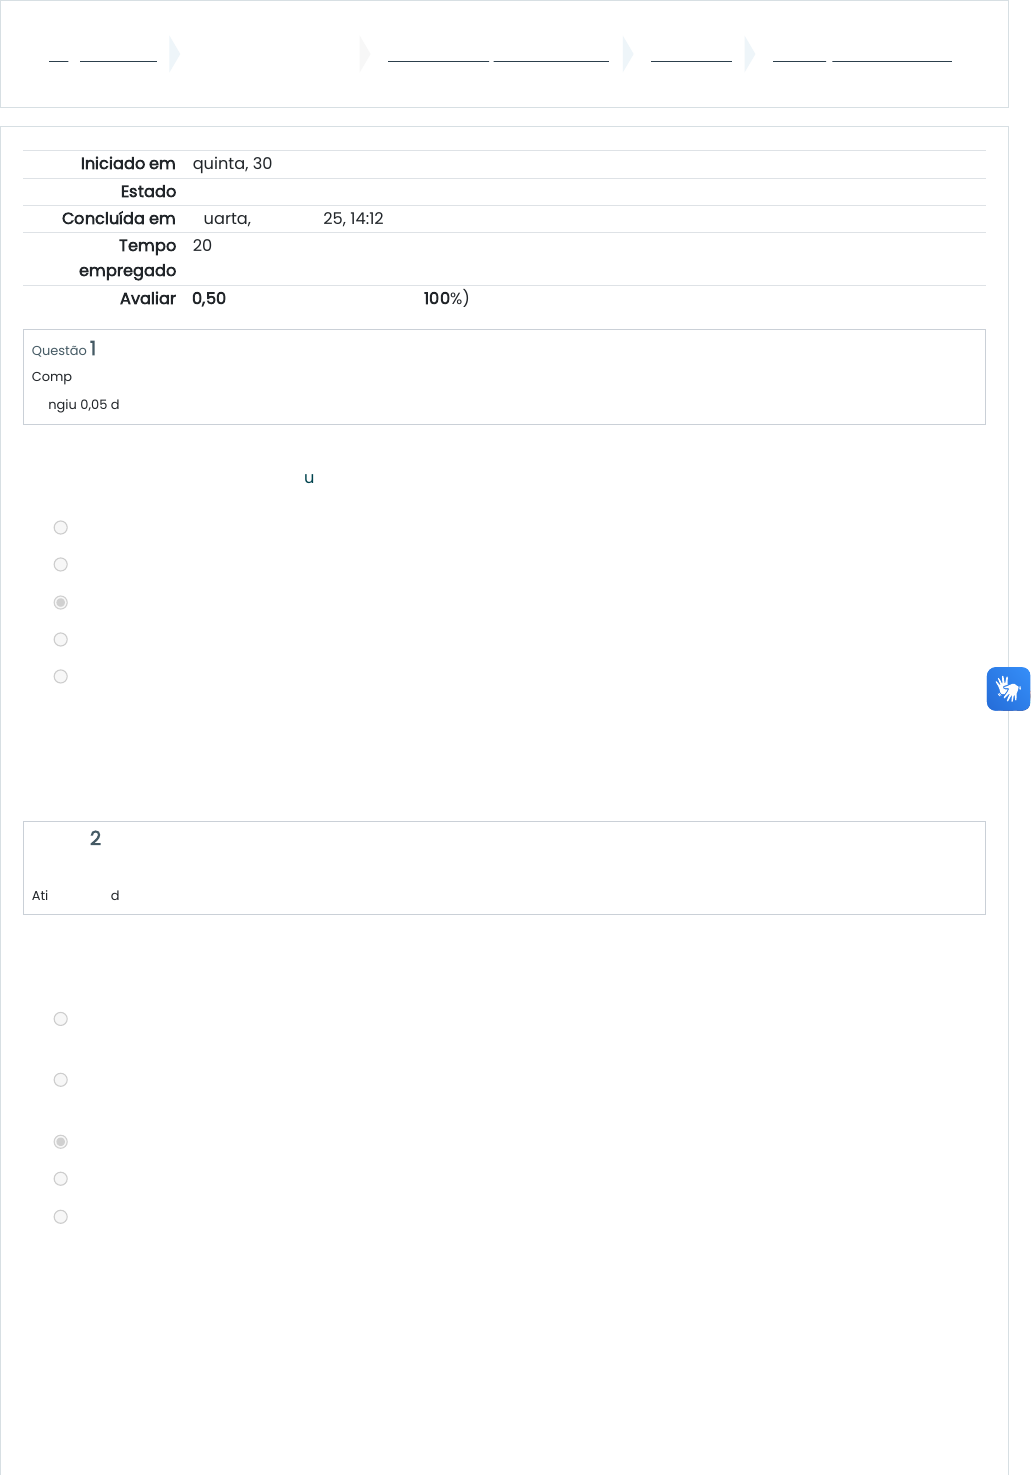1031x1475 pixels.
Task: Open the fourth breadcrumb link before the last
Action: tap(691, 54)
